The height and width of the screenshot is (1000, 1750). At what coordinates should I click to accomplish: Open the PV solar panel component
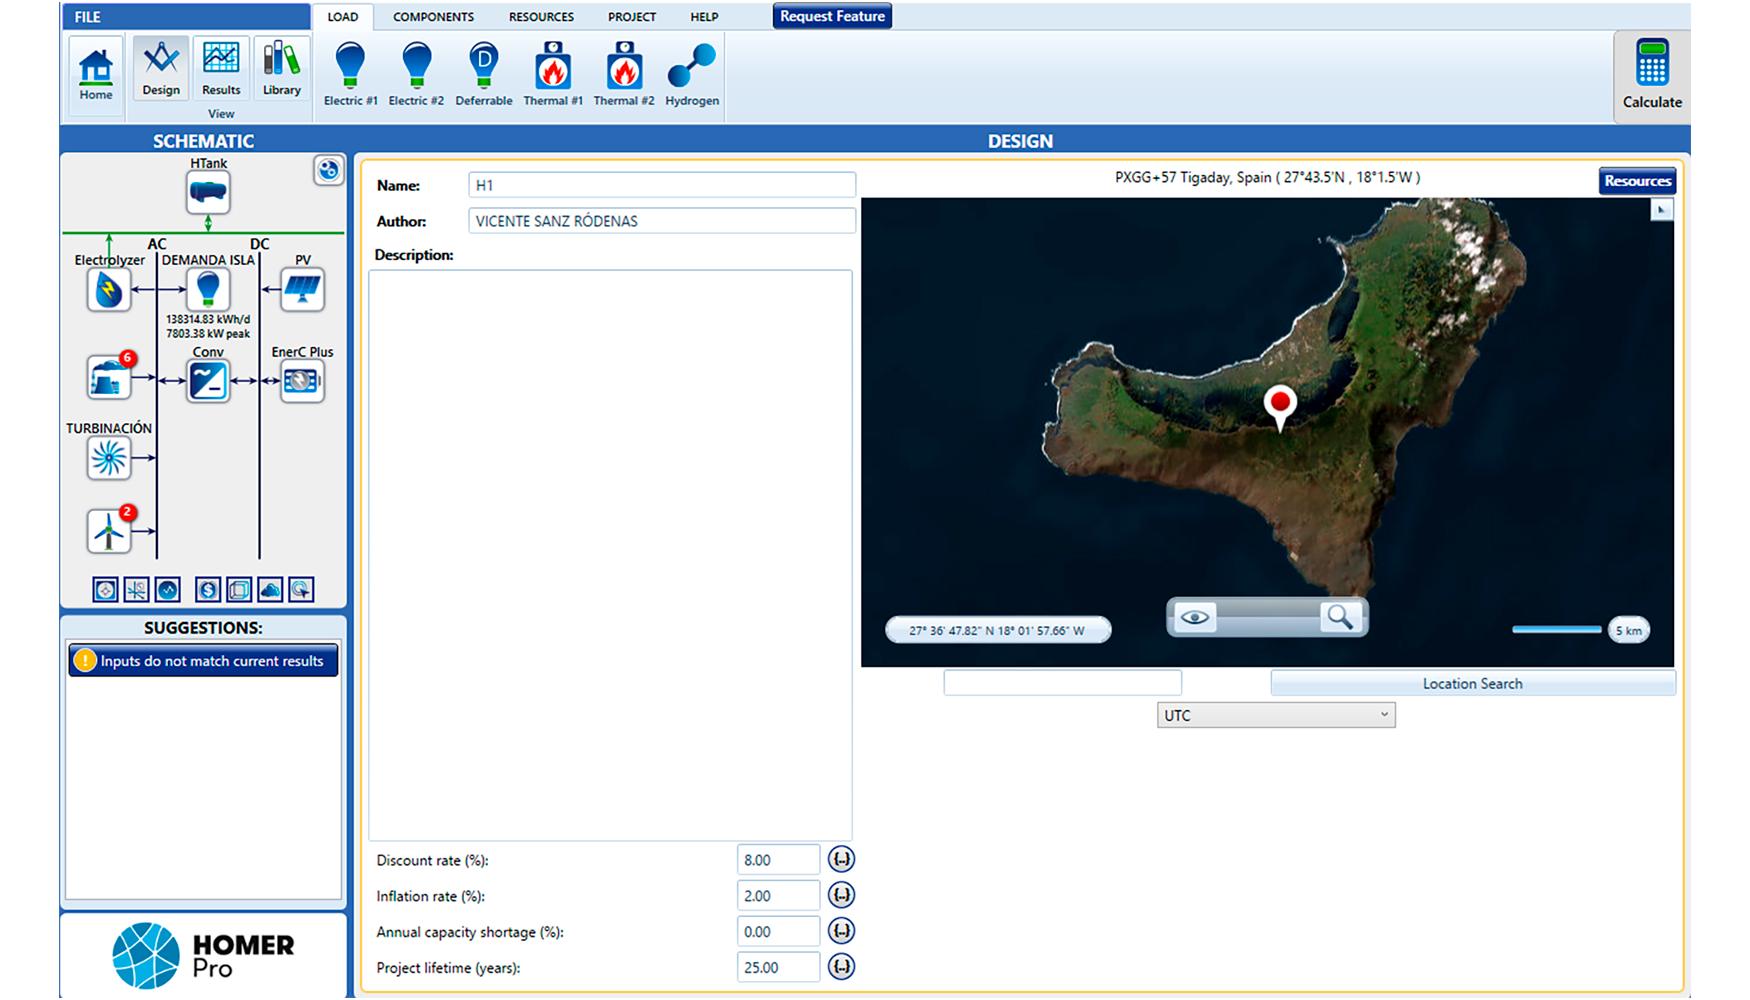[302, 290]
